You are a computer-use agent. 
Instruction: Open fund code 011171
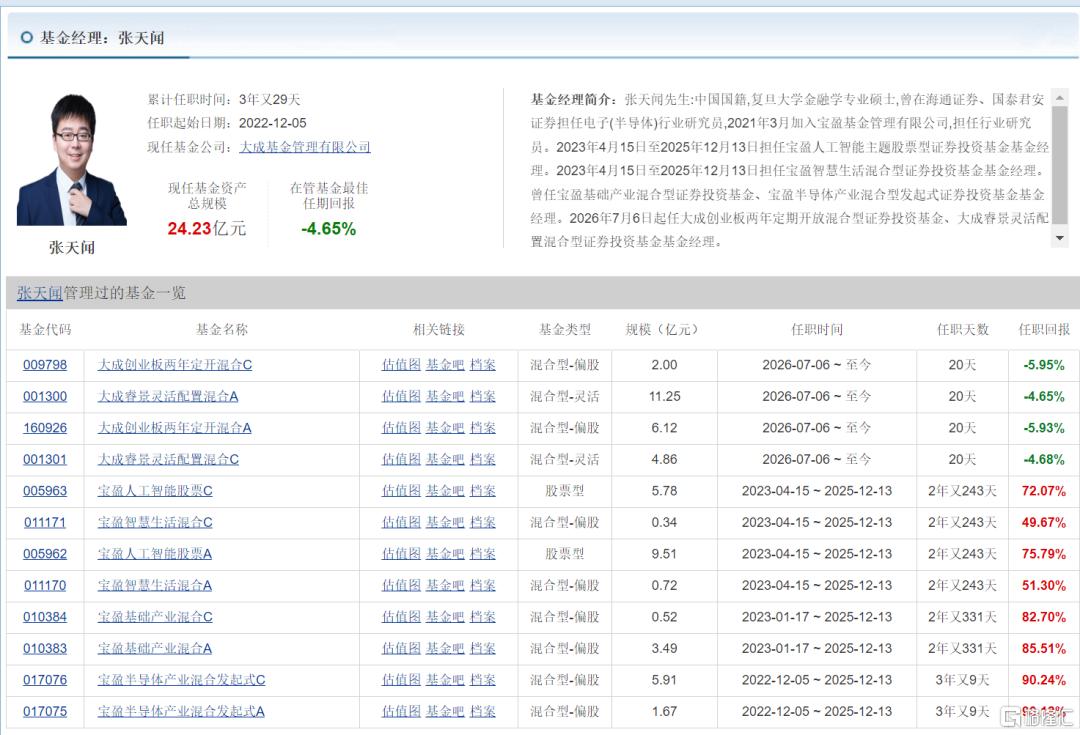click(45, 523)
